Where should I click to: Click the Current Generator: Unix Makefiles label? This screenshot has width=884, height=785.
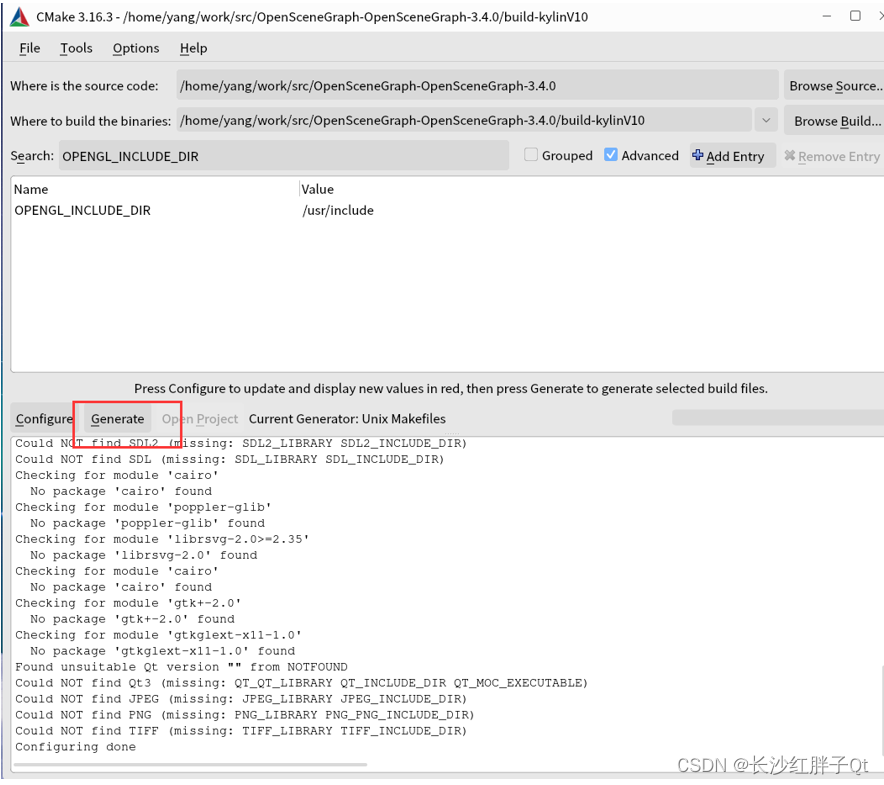click(x=347, y=419)
